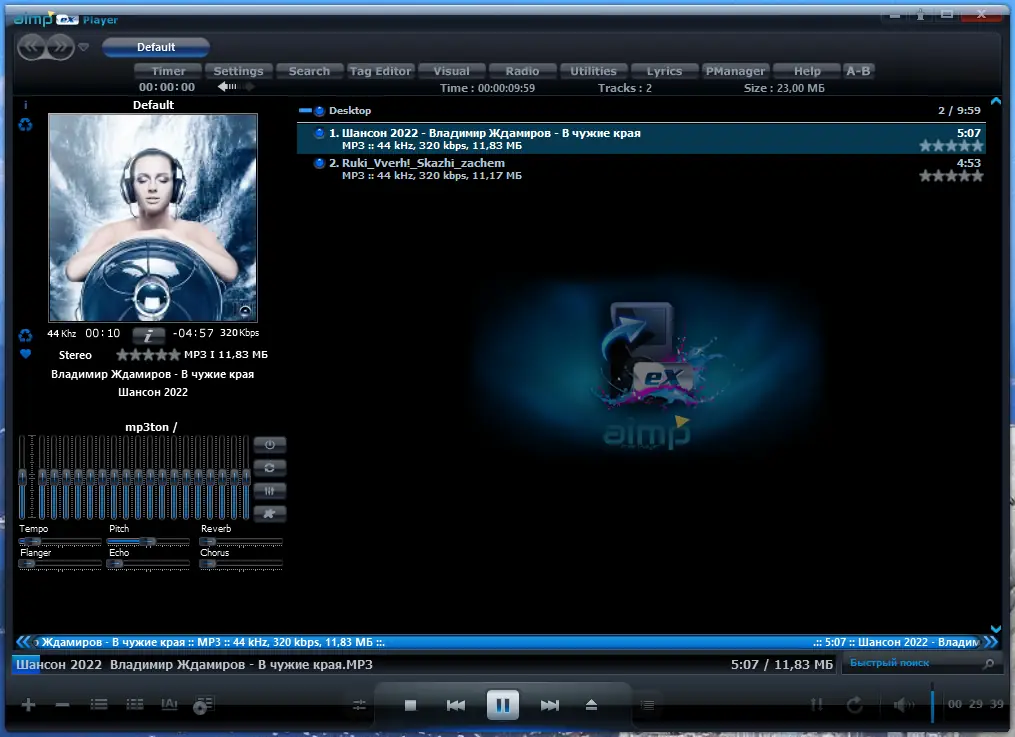Click the magnifier icon in quick search

[x=988, y=664]
